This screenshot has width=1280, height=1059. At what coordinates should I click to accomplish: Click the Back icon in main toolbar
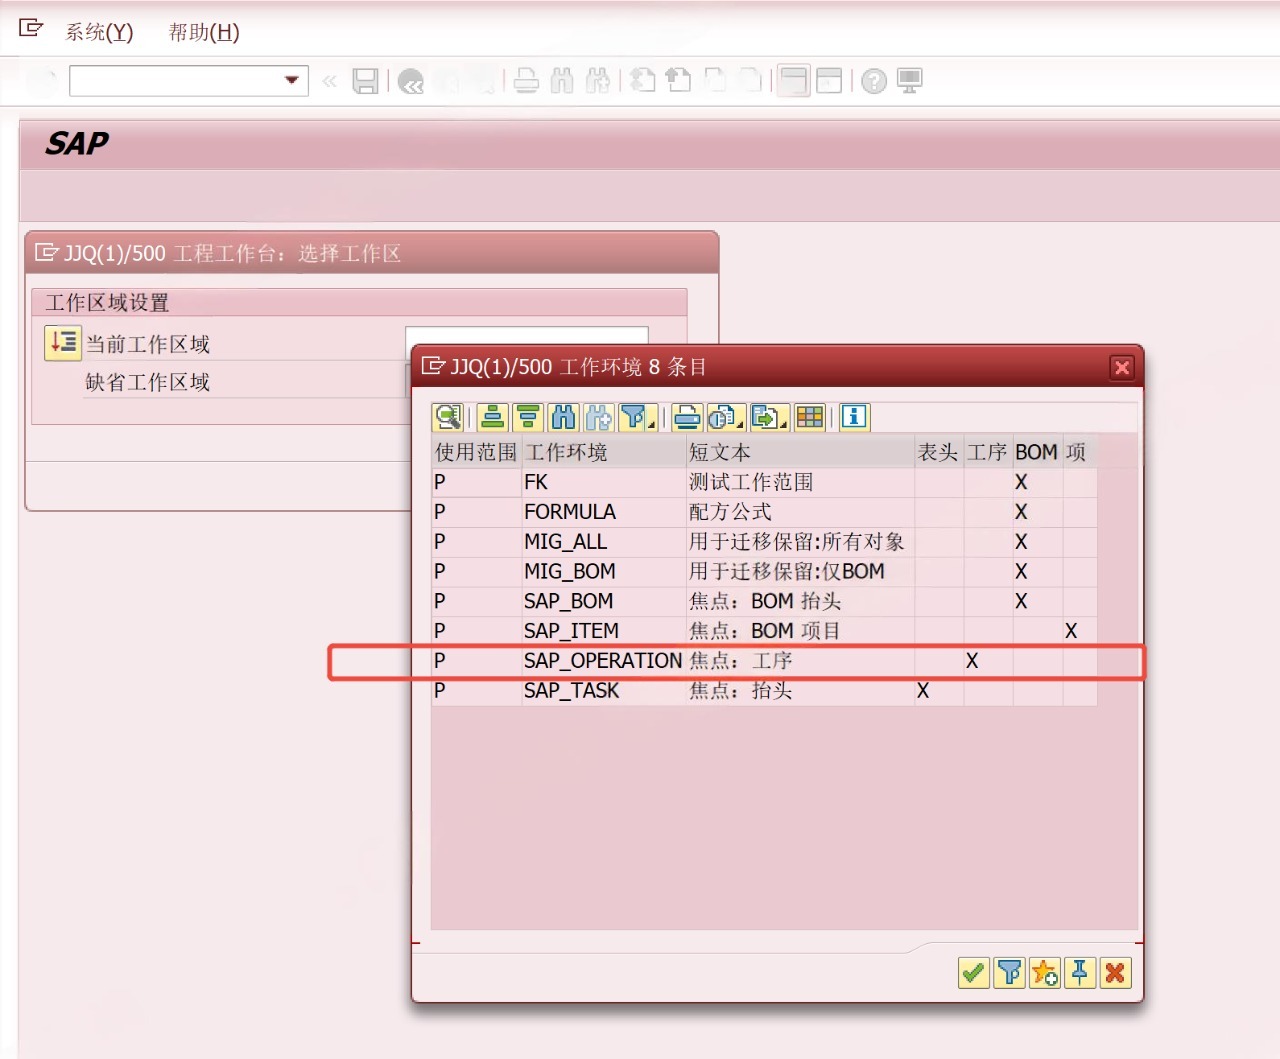click(x=411, y=81)
